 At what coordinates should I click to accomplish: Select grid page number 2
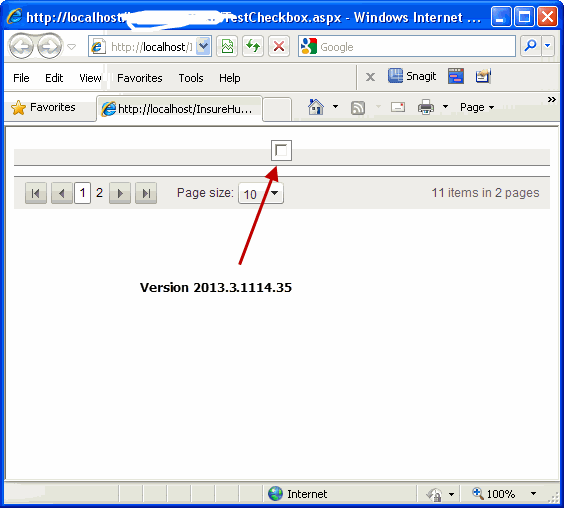tap(99, 193)
